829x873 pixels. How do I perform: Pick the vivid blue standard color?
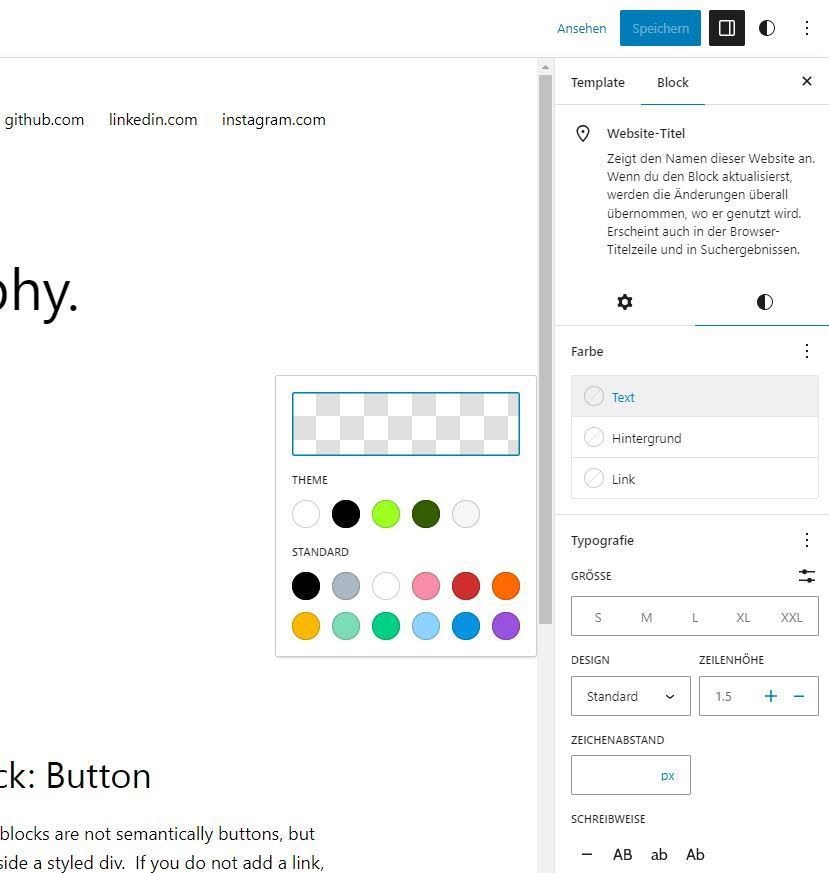(466, 626)
